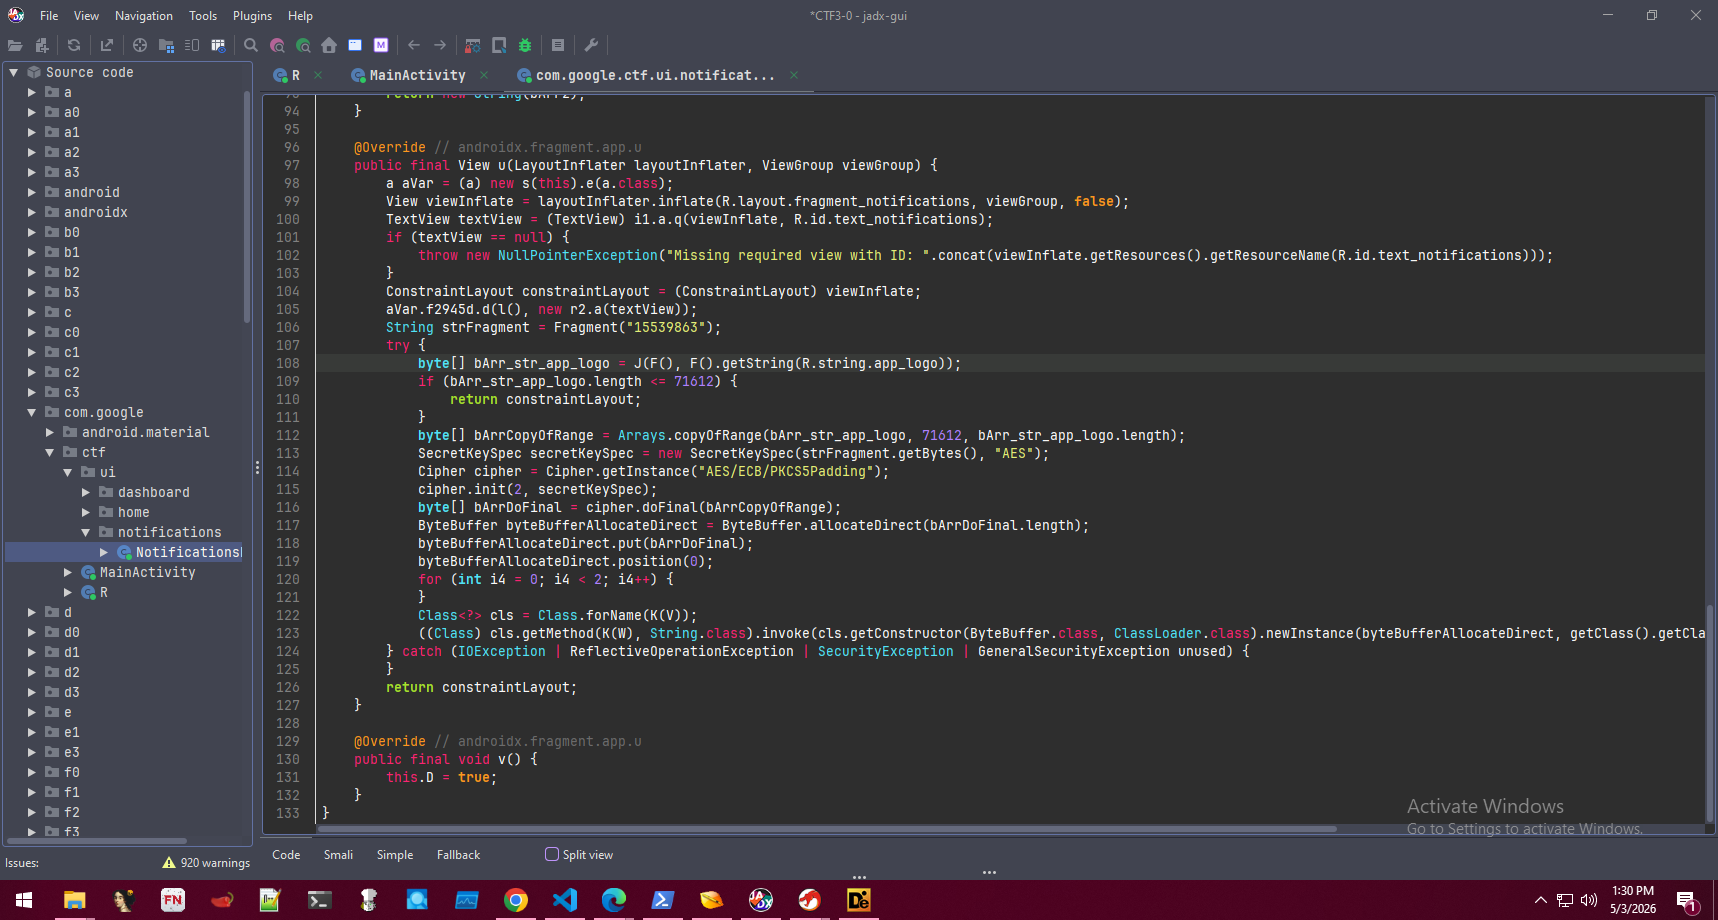Select the androidx package in tree

coord(95,212)
